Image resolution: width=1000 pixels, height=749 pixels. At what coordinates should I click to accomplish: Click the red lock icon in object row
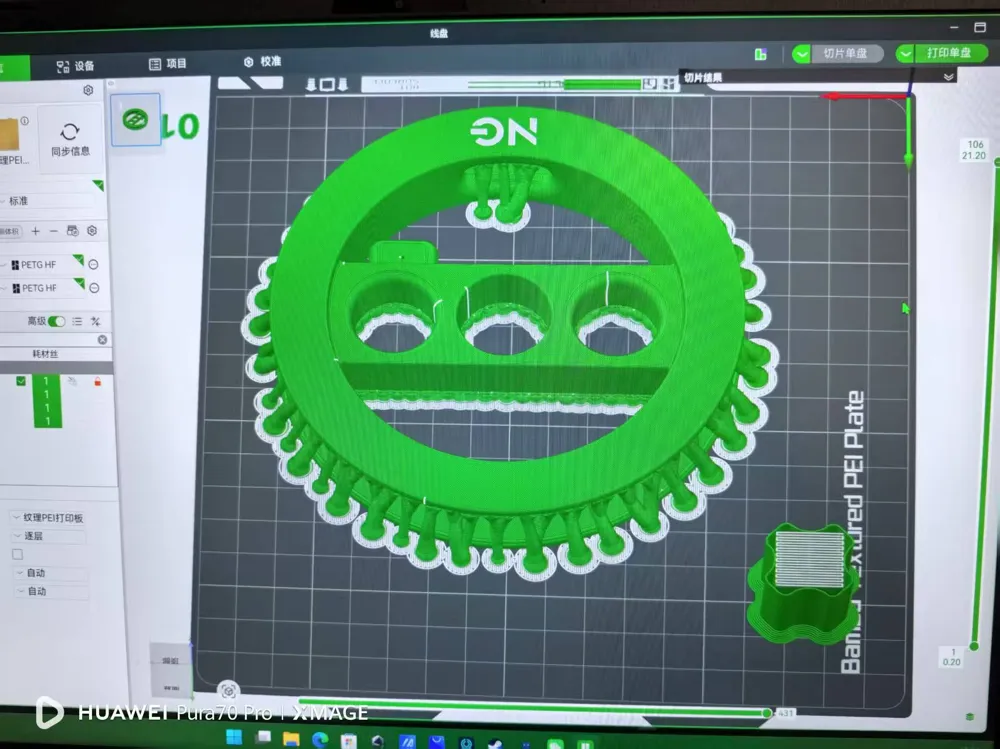(x=98, y=382)
